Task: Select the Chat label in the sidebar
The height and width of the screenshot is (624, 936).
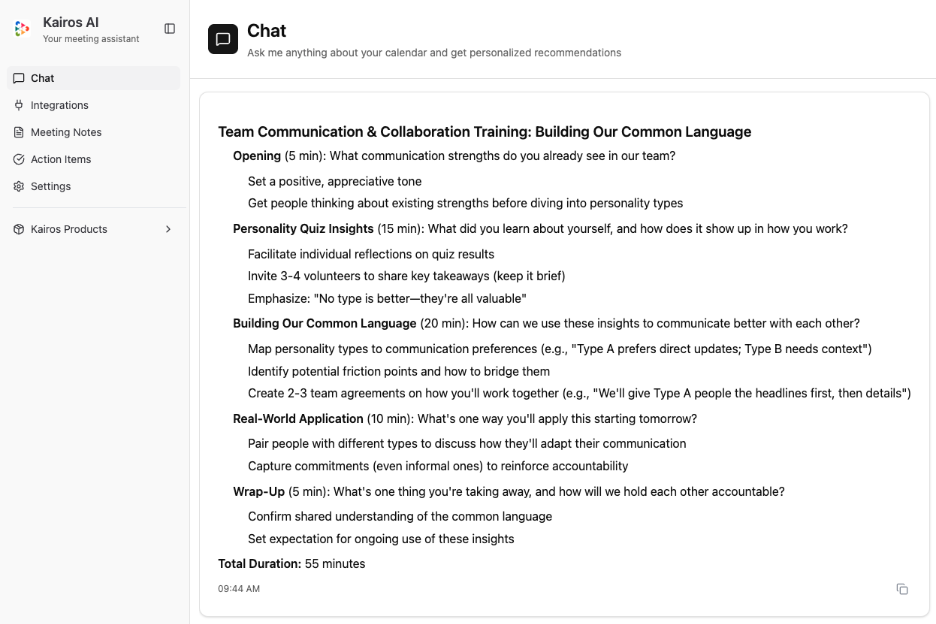Action: point(43,78)
